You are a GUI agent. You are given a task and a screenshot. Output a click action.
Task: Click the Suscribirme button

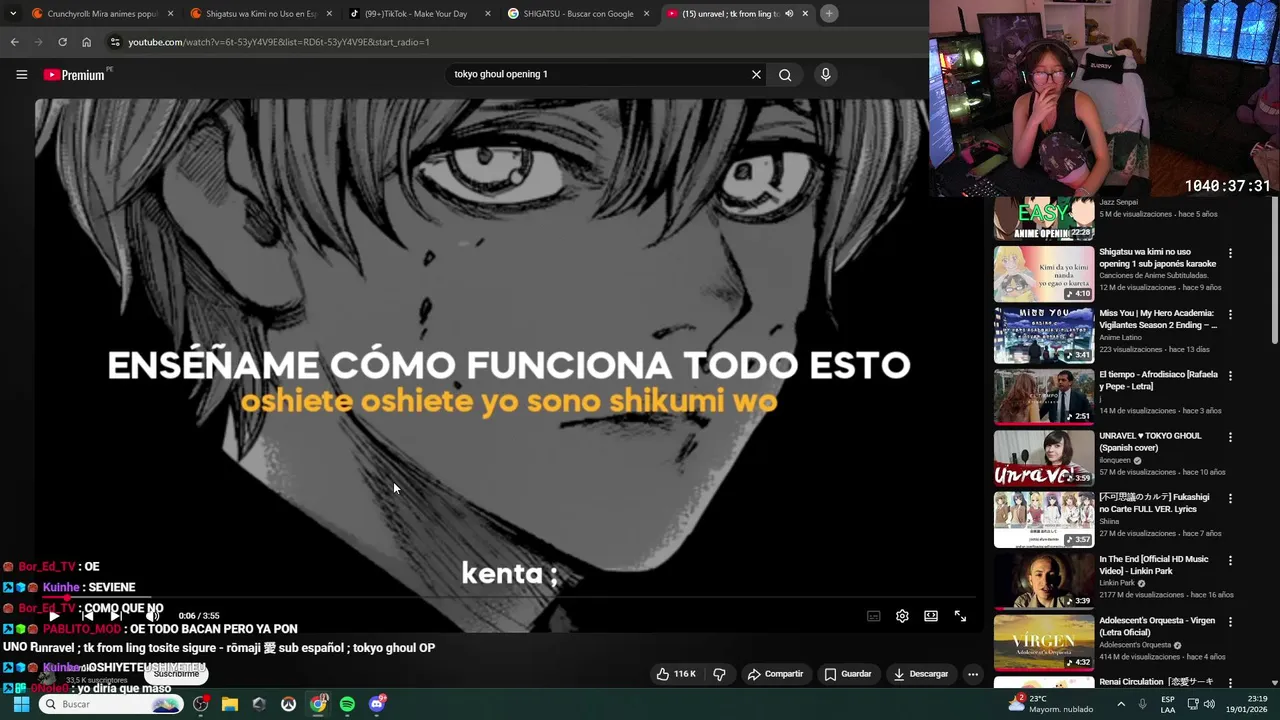point(176,674)
